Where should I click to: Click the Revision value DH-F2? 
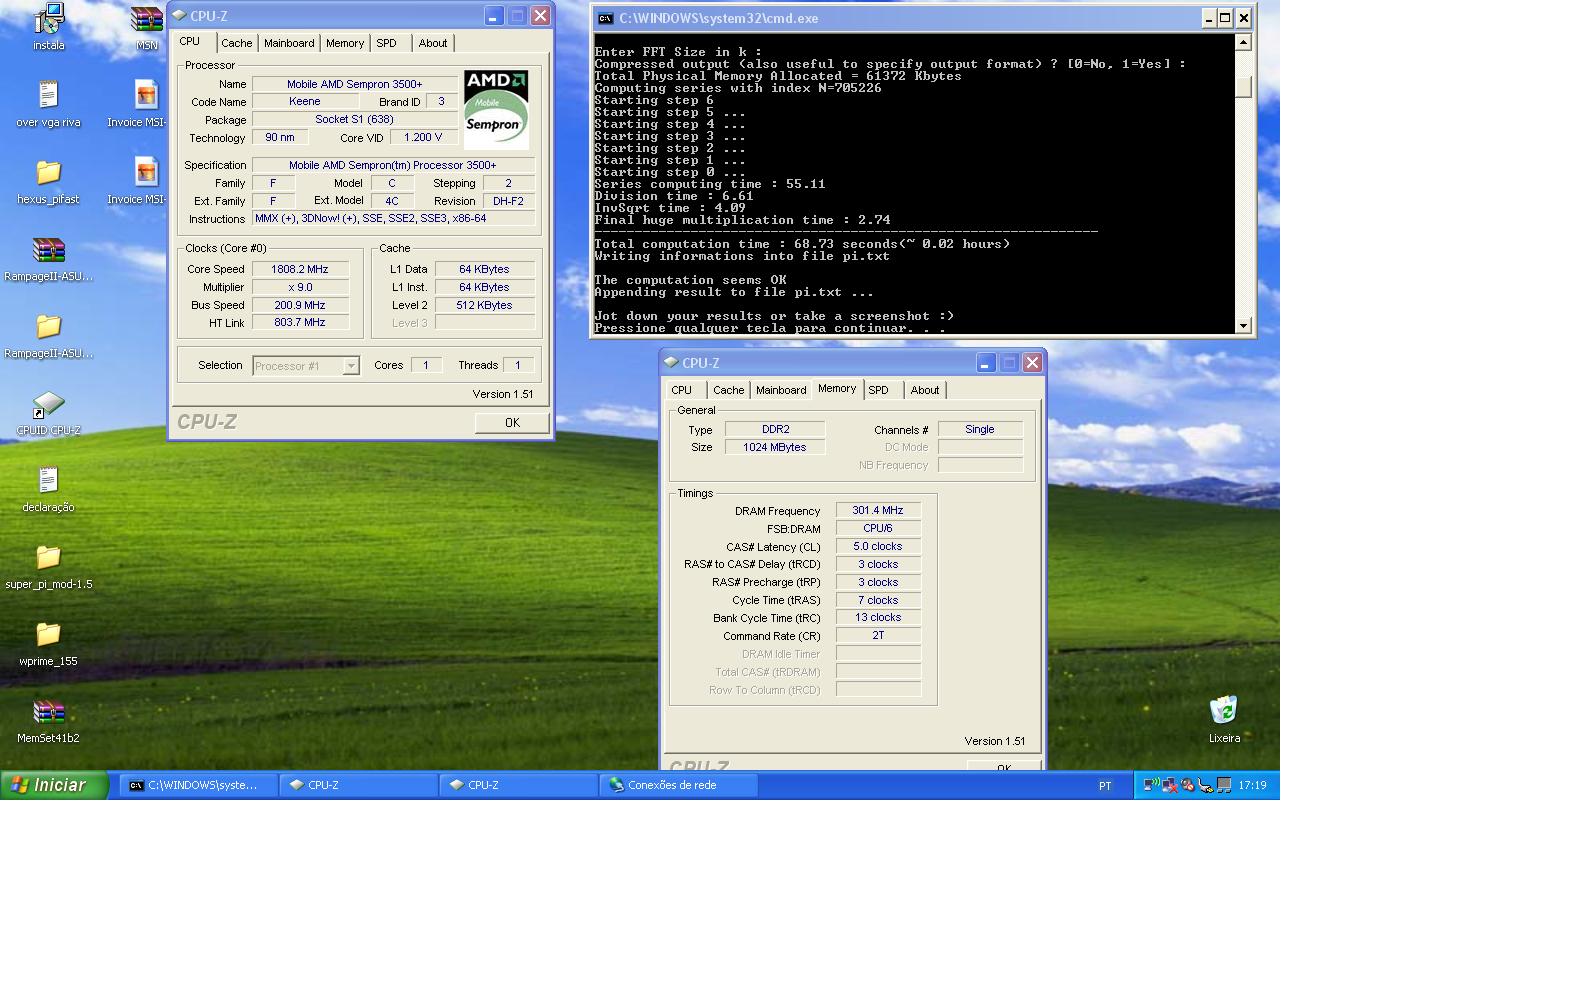click(508, 201)
